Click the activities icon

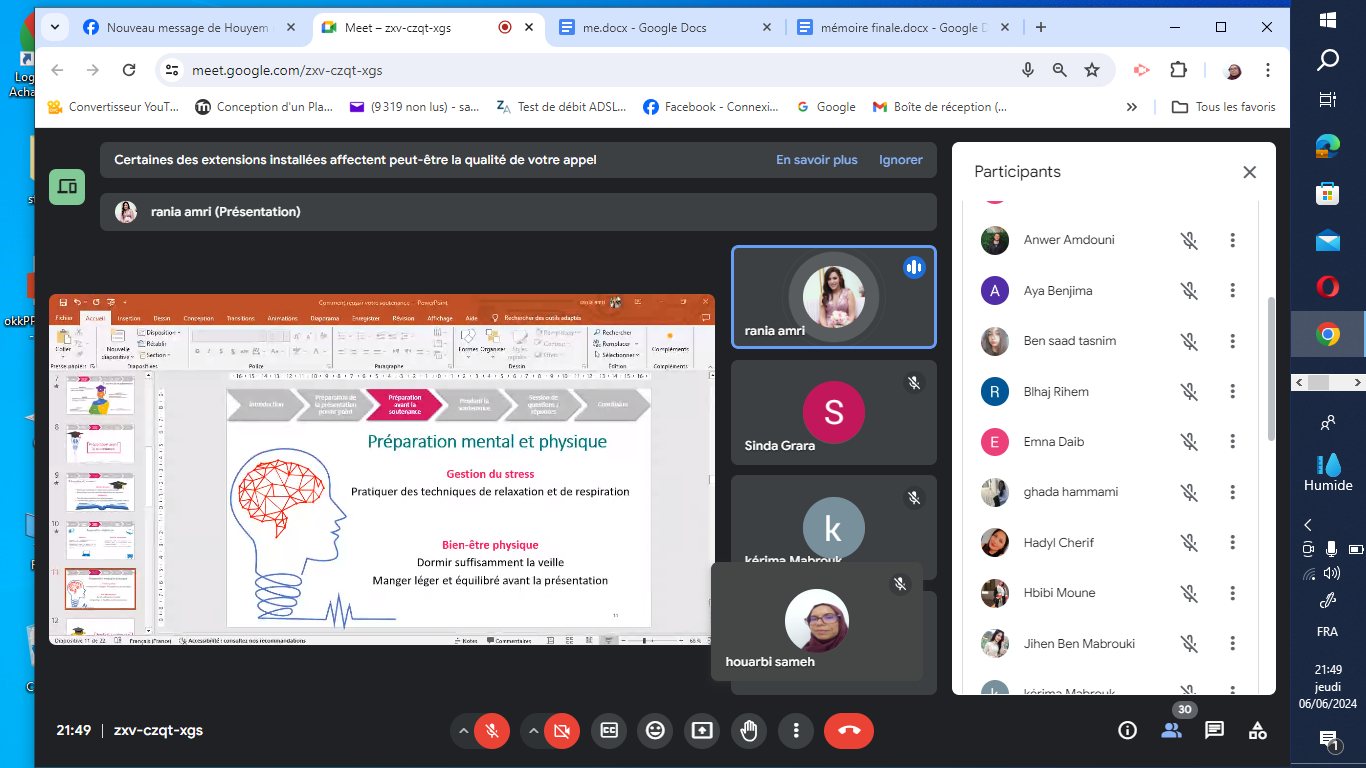[x=1258, y=730]
